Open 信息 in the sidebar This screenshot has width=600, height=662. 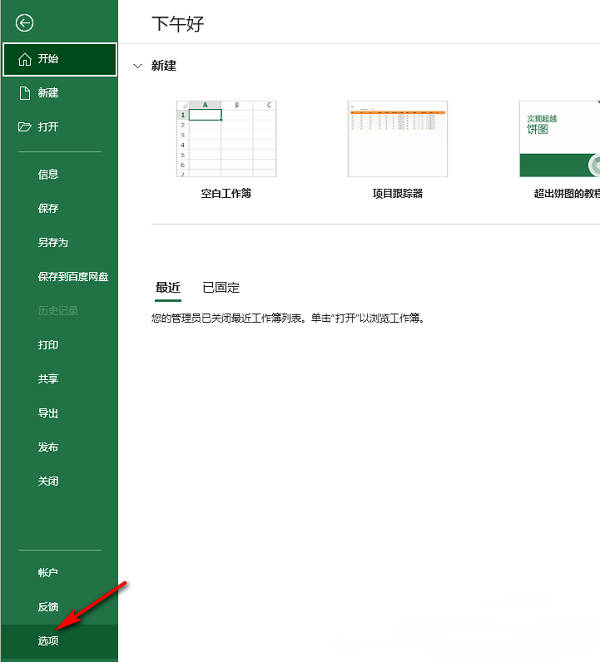(x=48, y=175)
